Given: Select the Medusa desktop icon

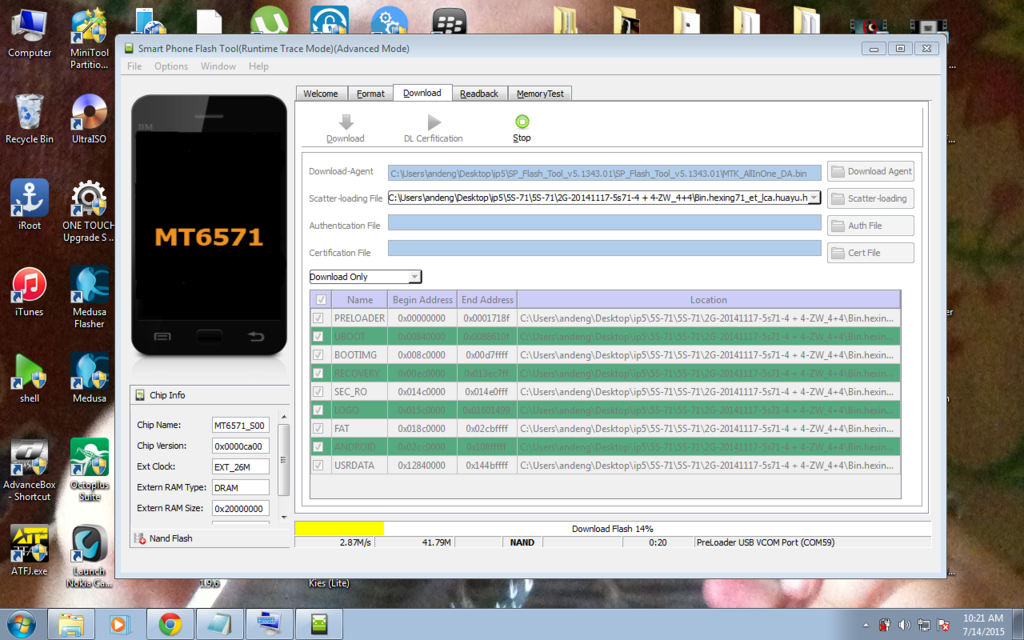Looking at the screenshot, I should click(x=89, y=379).
